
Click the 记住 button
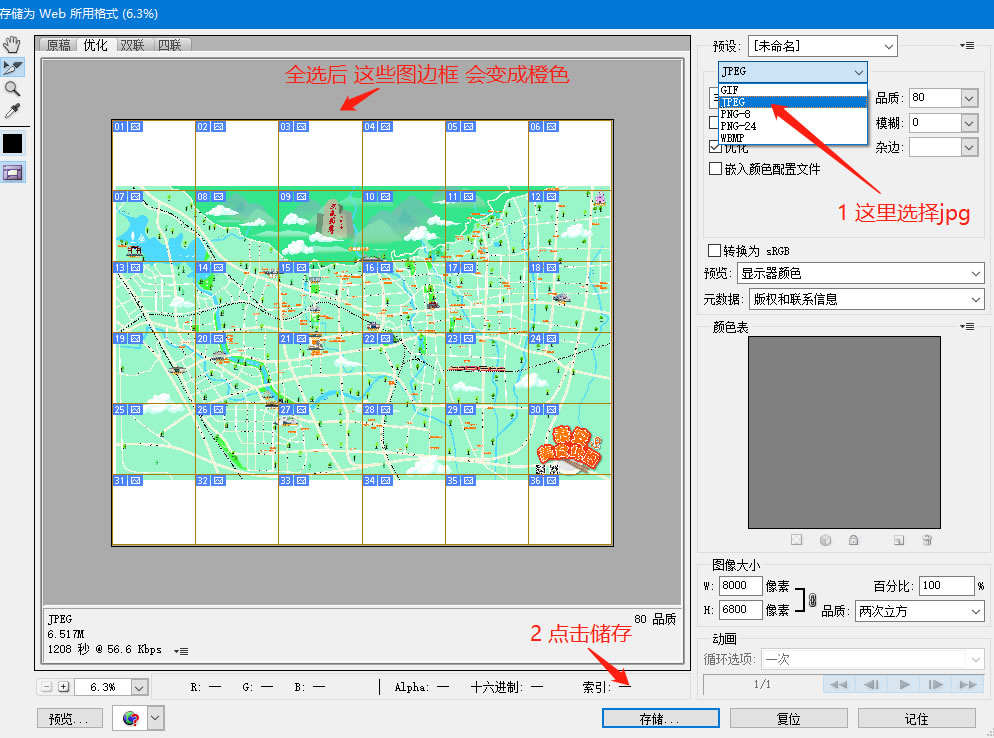click(916, 718)
